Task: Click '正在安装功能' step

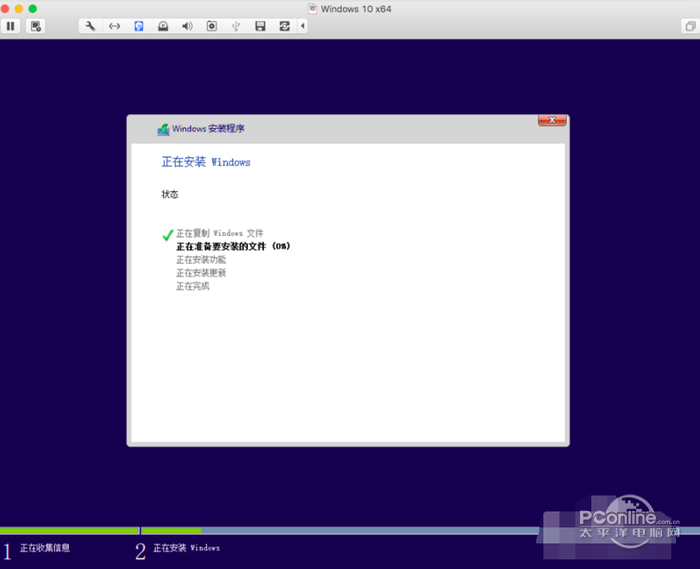Action: coord(201,260)
